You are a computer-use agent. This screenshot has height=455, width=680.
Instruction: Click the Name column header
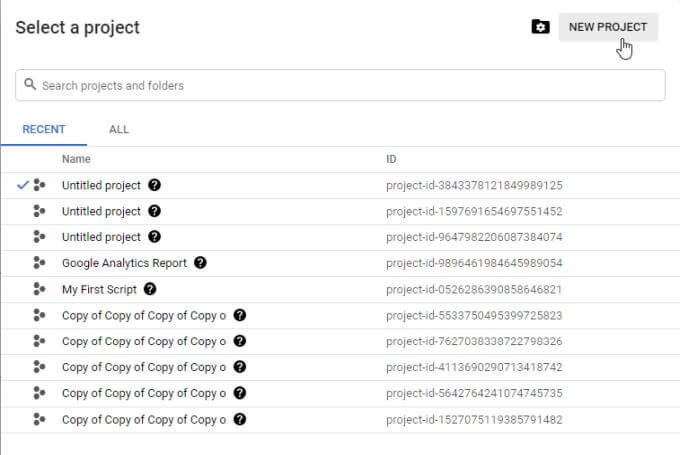coord(76,159)
